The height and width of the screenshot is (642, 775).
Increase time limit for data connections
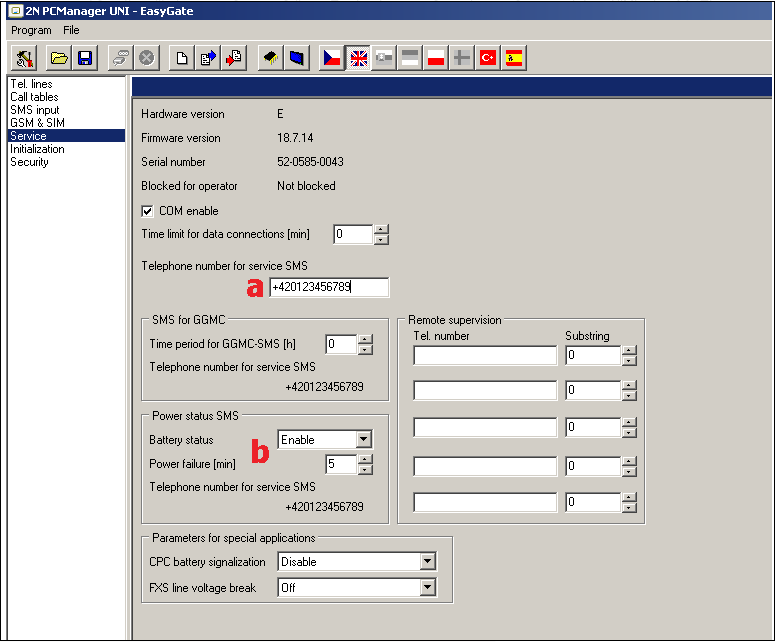tap(381, 230)
